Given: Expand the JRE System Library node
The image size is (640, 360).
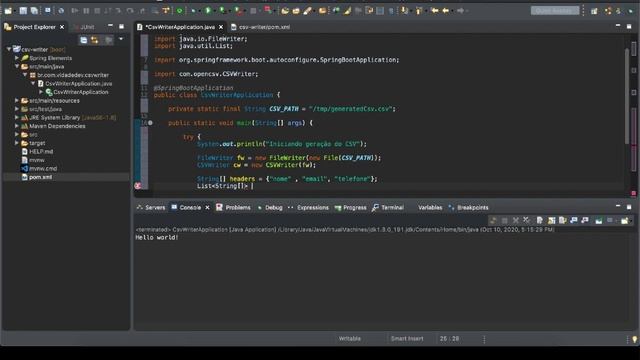Looking at the screenshot, I should [x=17, y=117].
